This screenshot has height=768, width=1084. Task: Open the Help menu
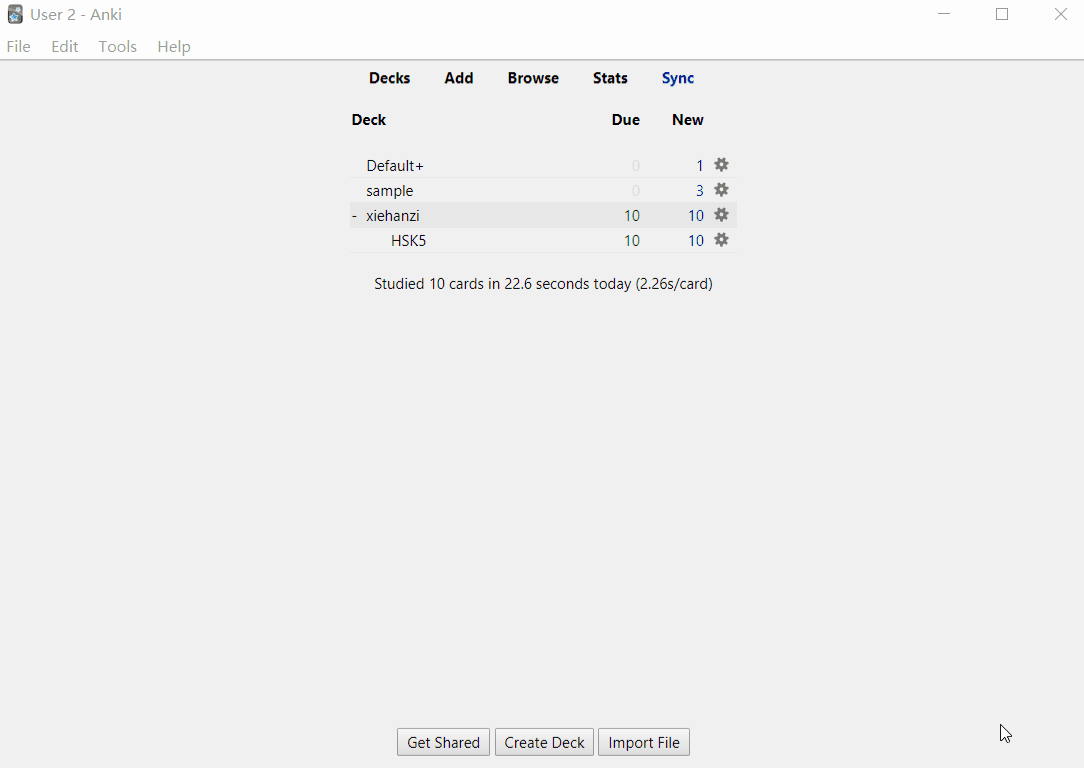pyautogui.click(x=174, y=46)
